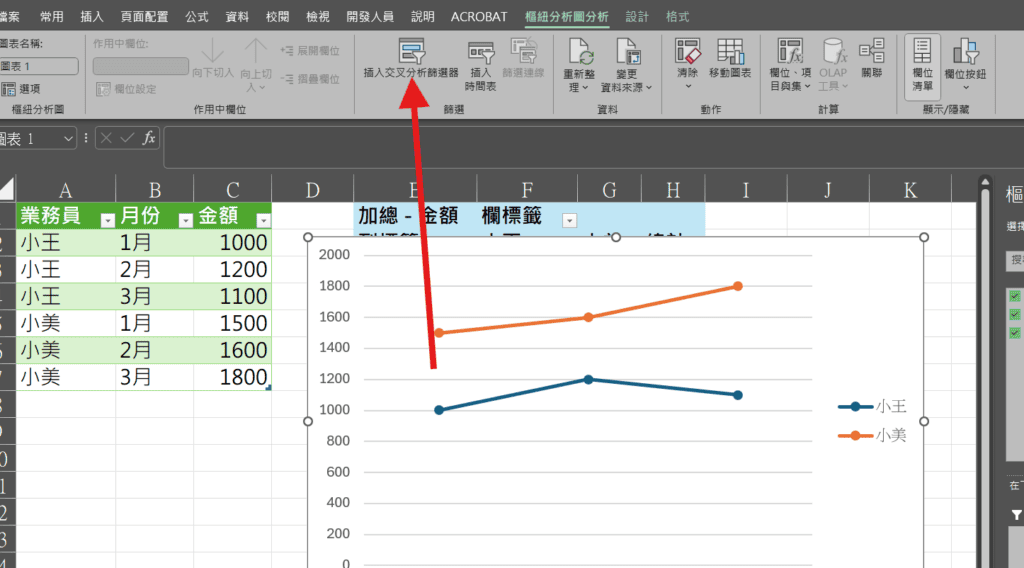This screenshot has width=1024, height=568.
Task: Expand the Name Box dropdown arrow
Action: pyautogui.click(x=69, y=138)
